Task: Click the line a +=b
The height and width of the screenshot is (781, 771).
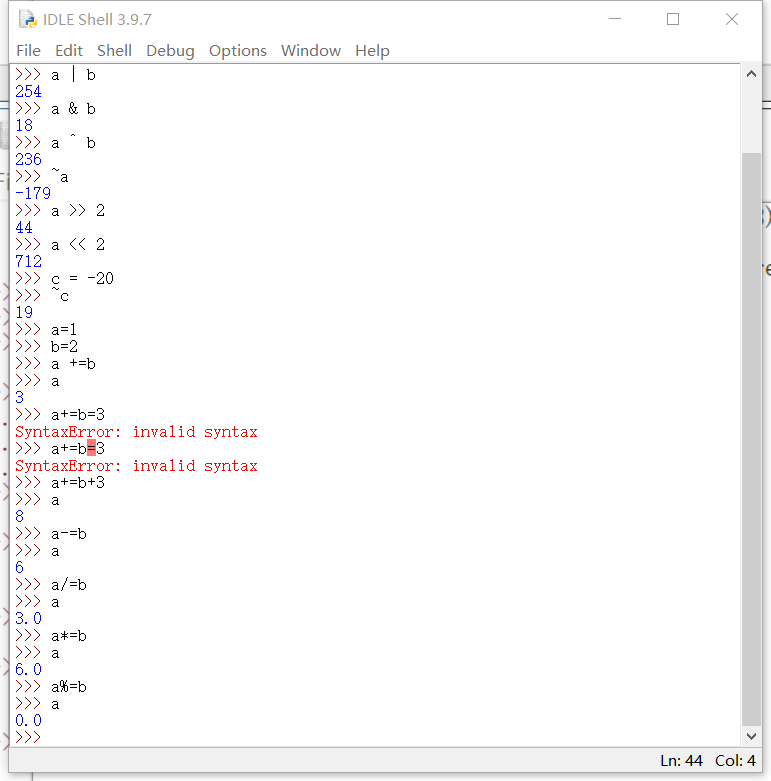Action: coord(73,364)
